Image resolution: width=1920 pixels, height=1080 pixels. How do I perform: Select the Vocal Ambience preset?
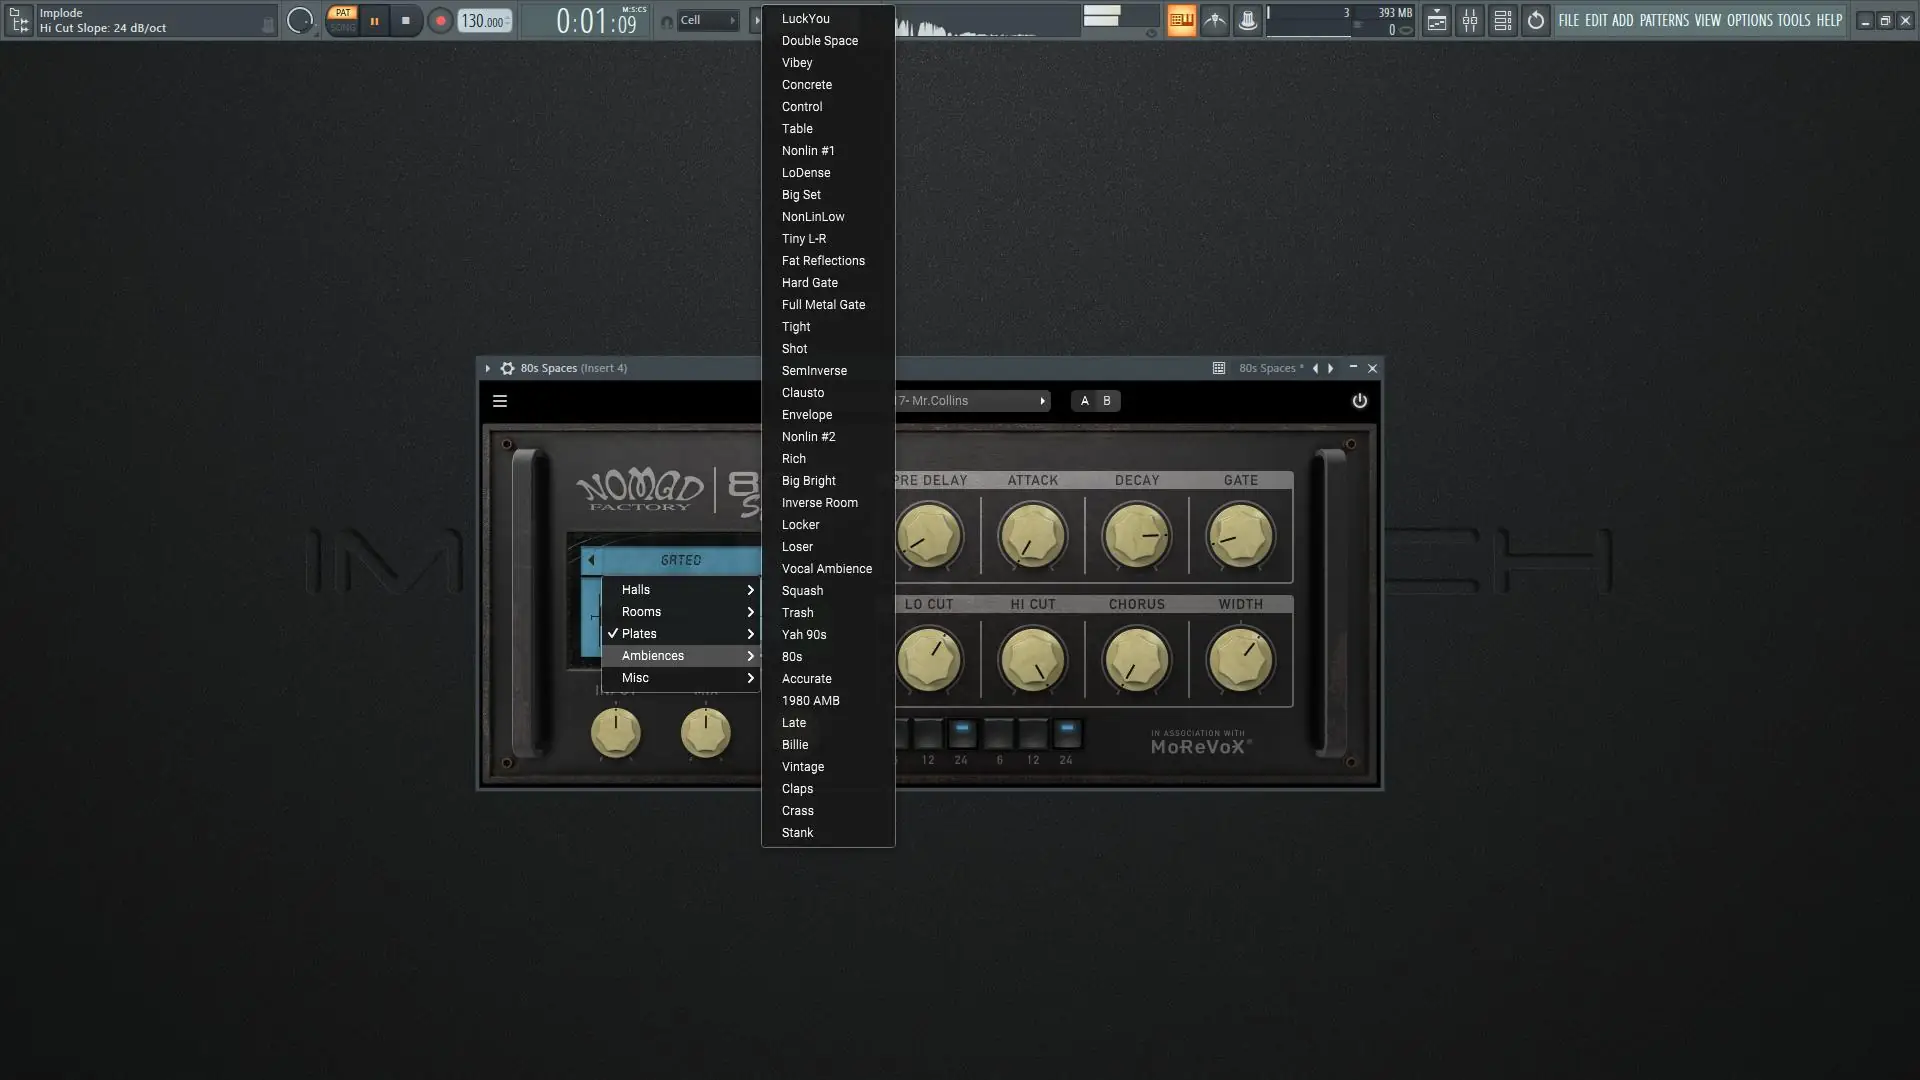click(x=826, y=569)
